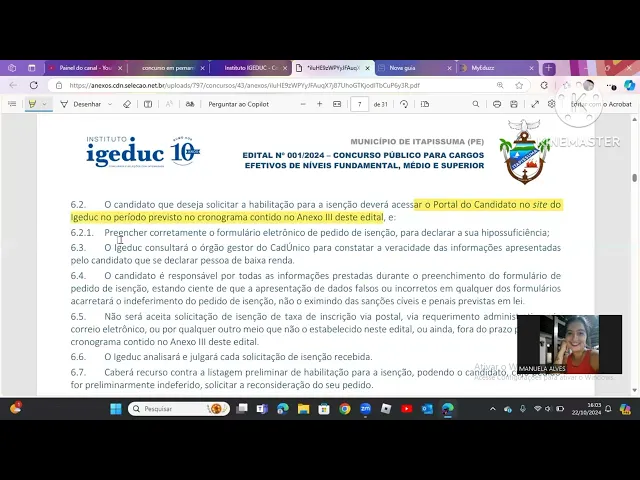This screenshot has width=640, height=480.
Task: Close the MyEduzz tab
Action: (x=531, y=68)
